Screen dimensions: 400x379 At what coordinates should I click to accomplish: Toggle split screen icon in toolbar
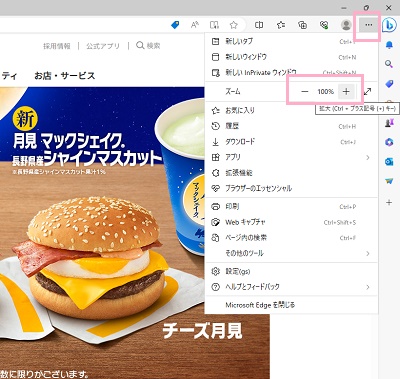(259, 25)
